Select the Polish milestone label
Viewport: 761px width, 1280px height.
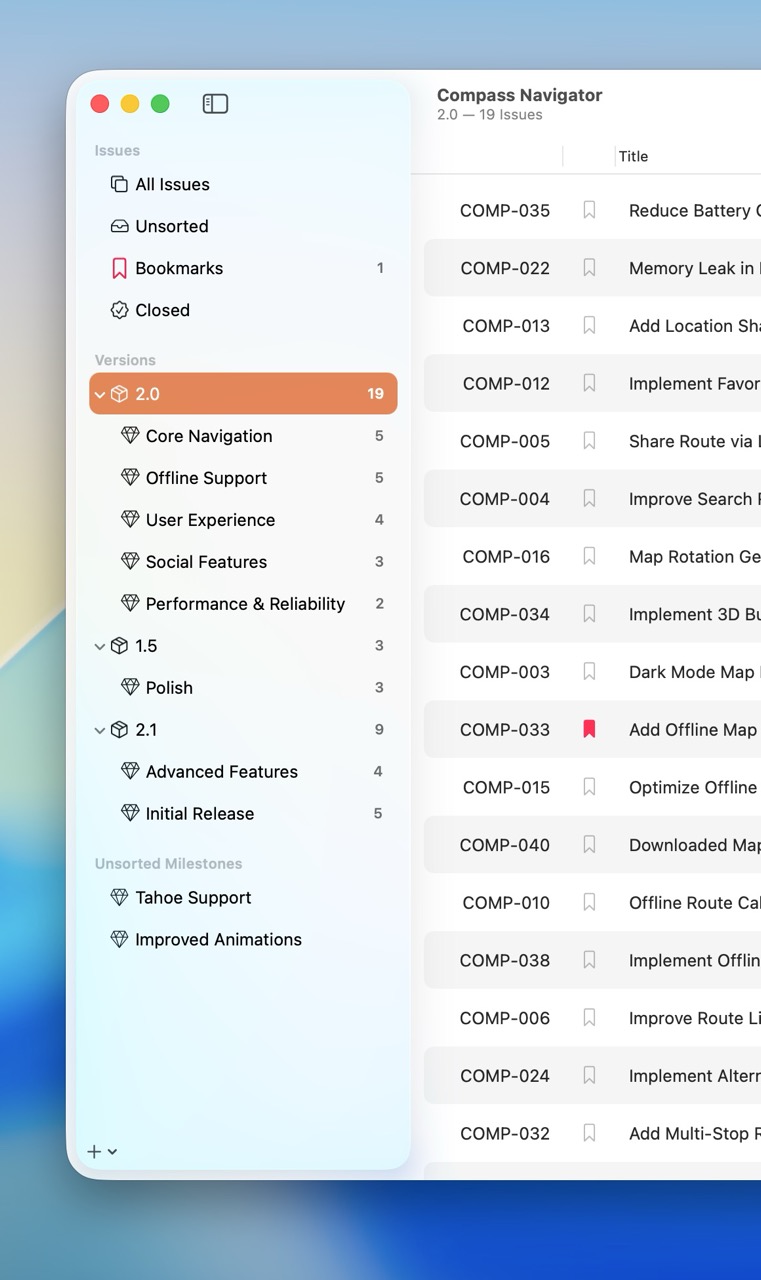point(169,688)
